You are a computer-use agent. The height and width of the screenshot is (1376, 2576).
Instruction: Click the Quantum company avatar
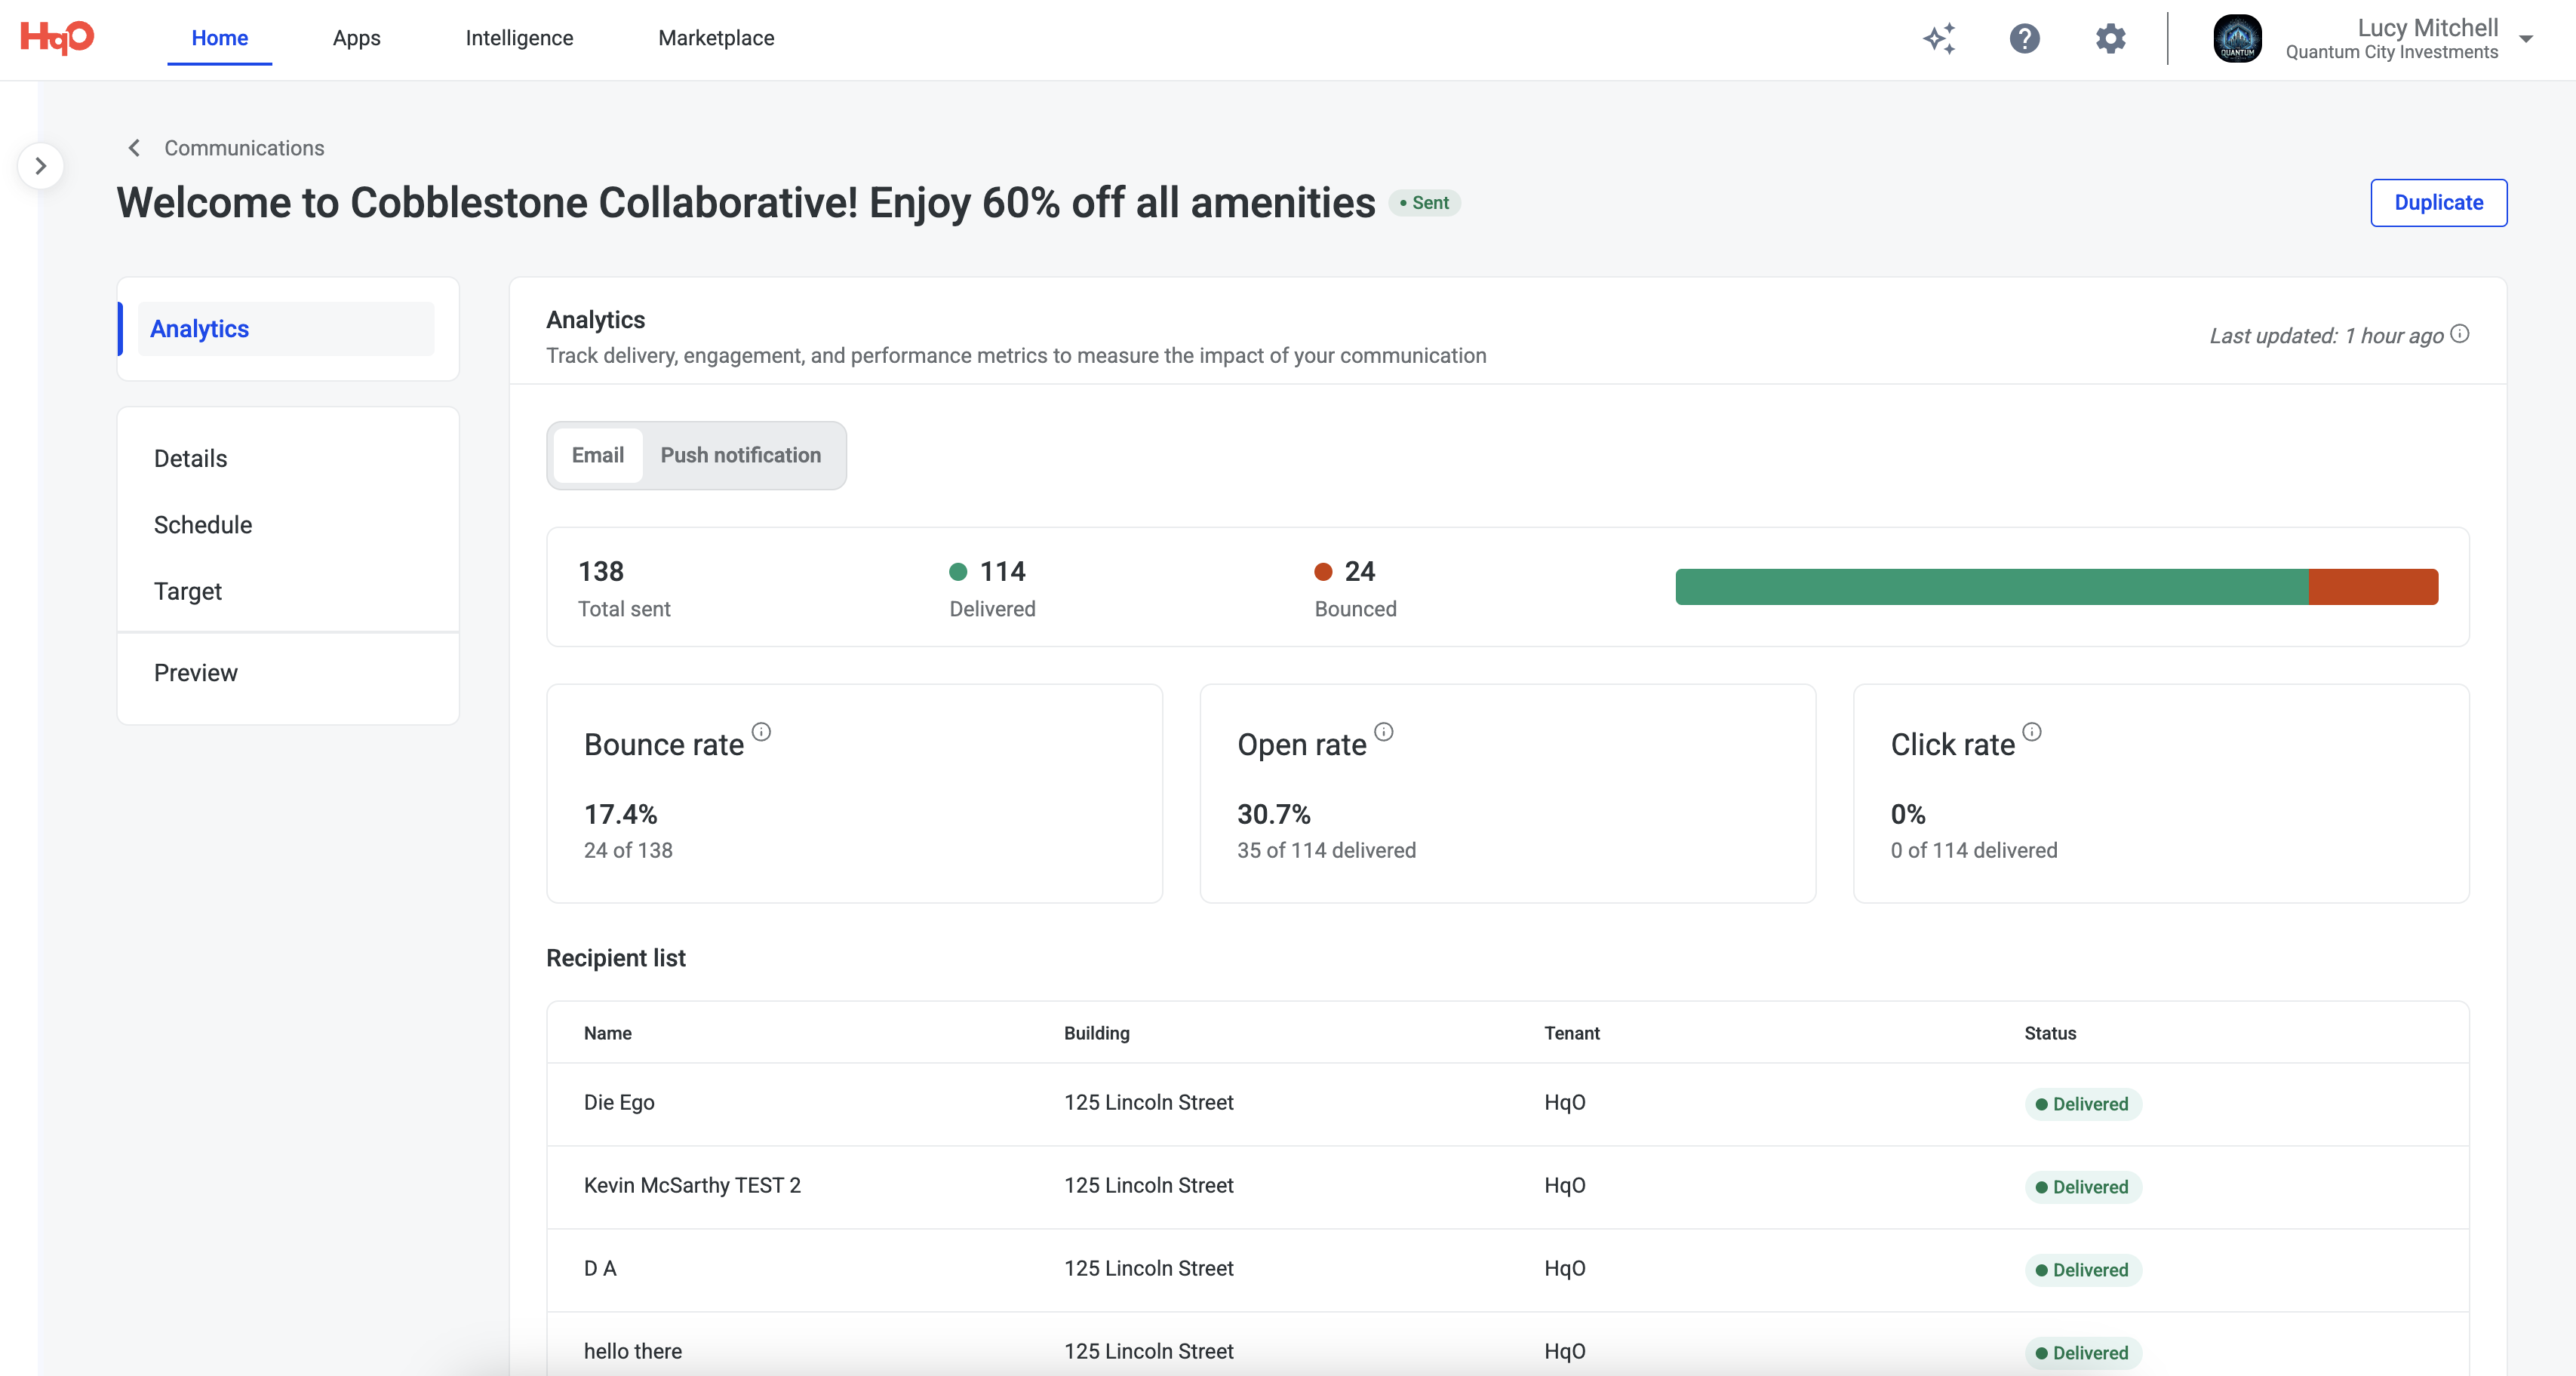click(2237, 39)
